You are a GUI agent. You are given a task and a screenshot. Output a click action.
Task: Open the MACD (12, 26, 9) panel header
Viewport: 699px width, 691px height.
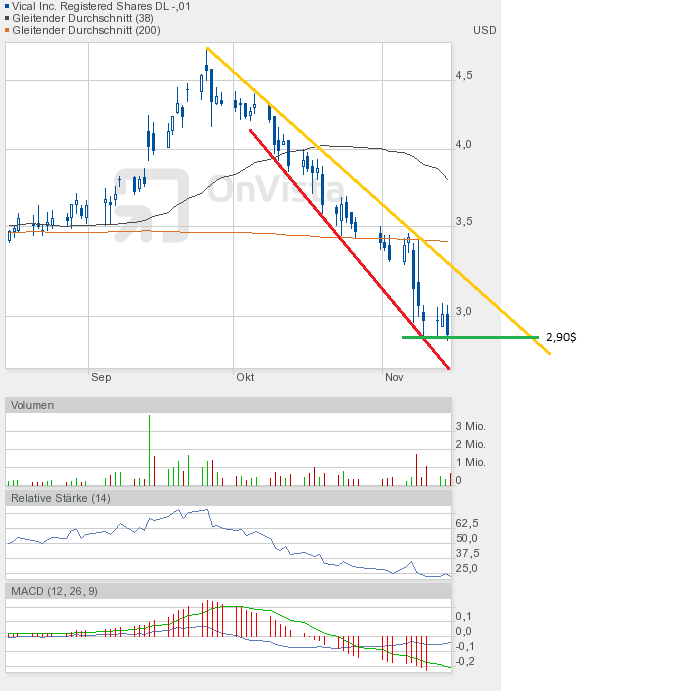[x=55, y=591]
